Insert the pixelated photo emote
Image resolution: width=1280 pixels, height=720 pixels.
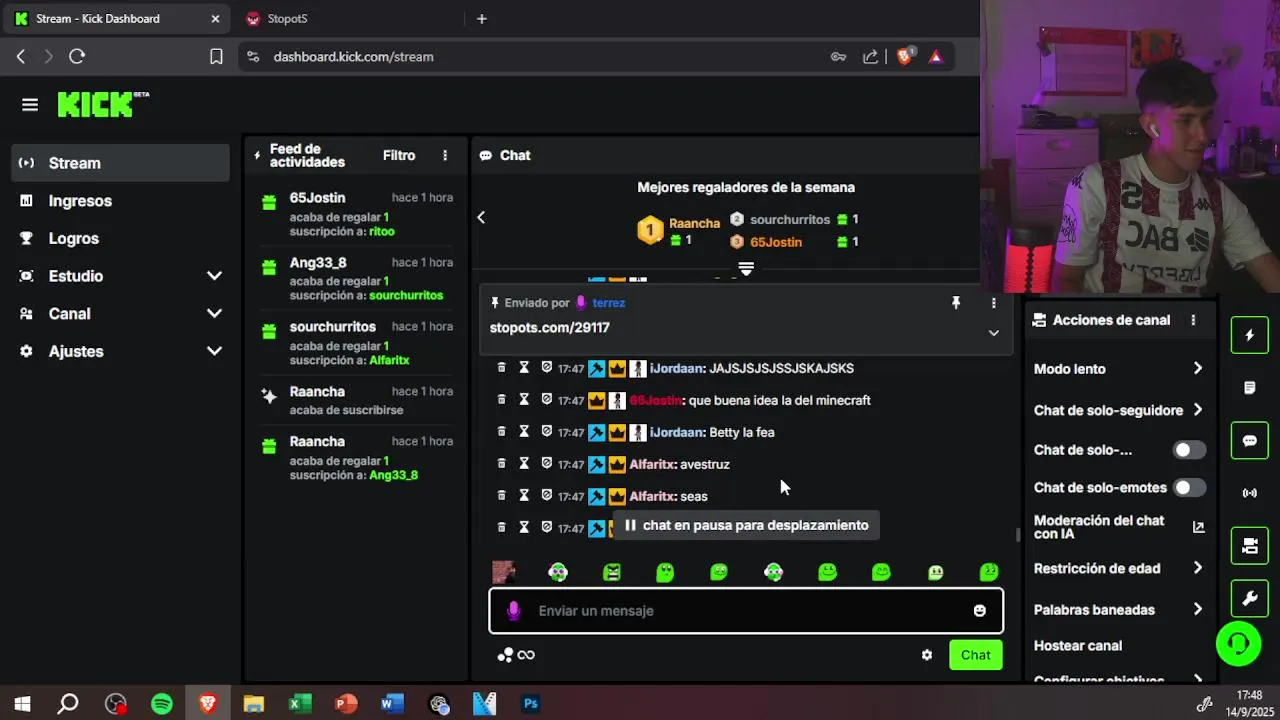click(x=504, y=572)
